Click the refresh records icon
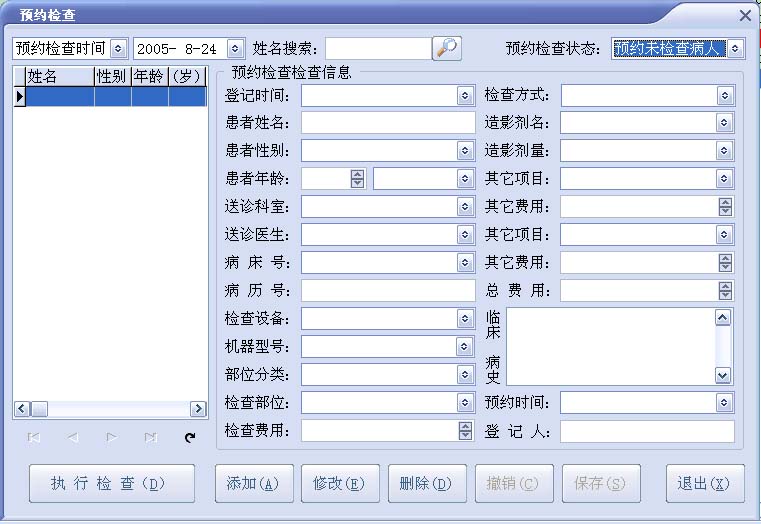 coord(190,438)
